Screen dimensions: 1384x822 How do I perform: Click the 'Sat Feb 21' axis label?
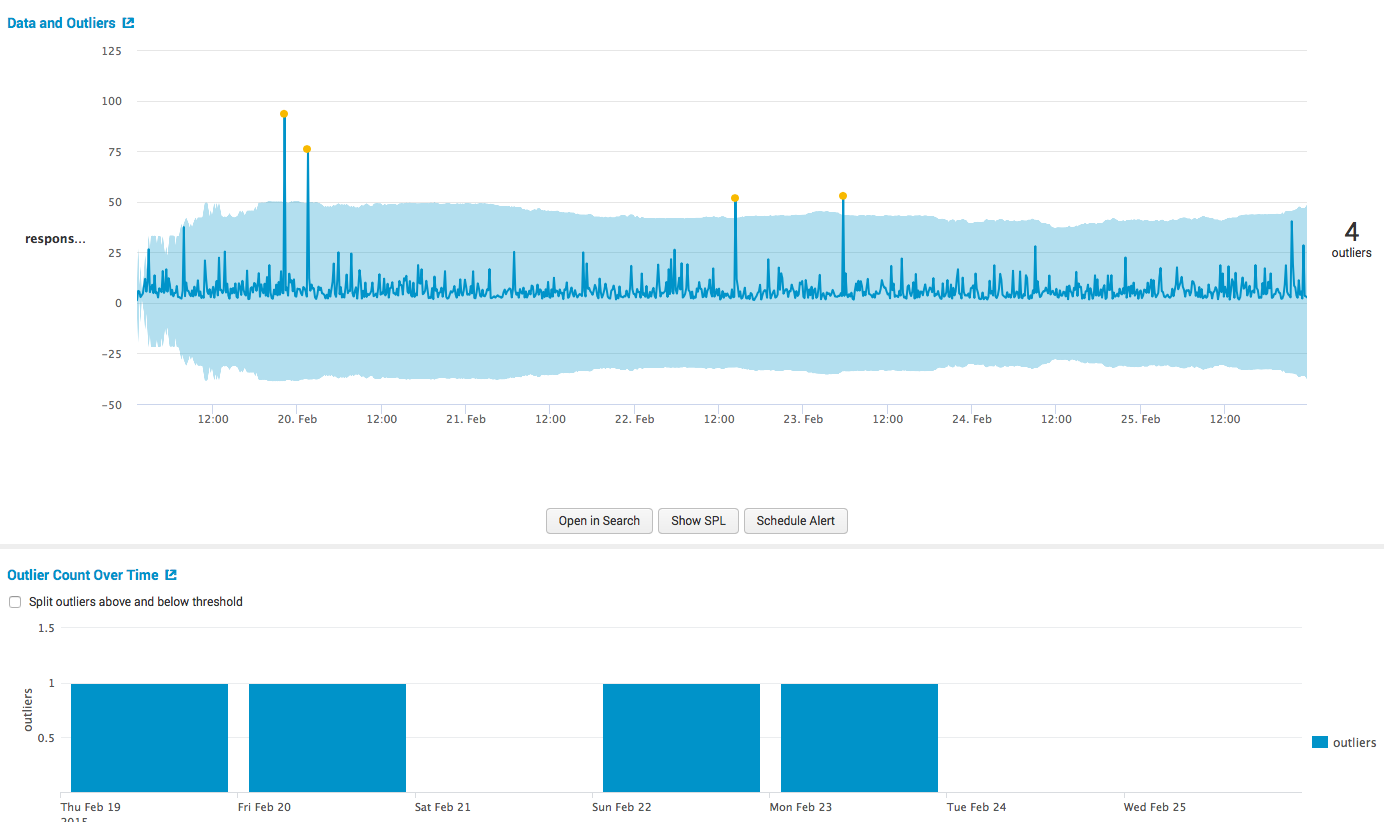(443, 807)
